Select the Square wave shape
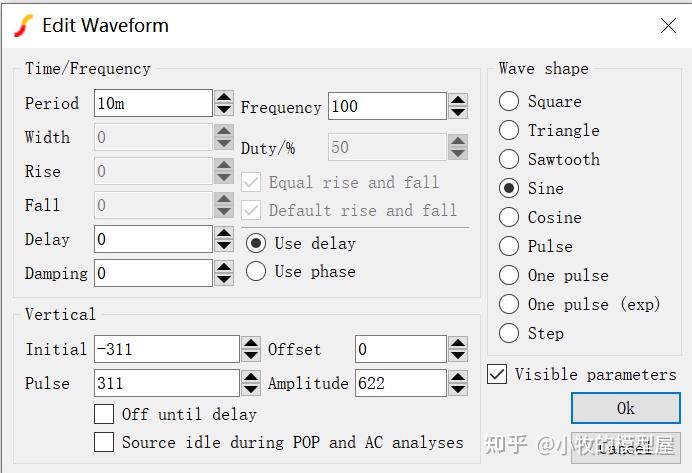The height and width of the screenshot is (473, 692). [x=509, y=101]
